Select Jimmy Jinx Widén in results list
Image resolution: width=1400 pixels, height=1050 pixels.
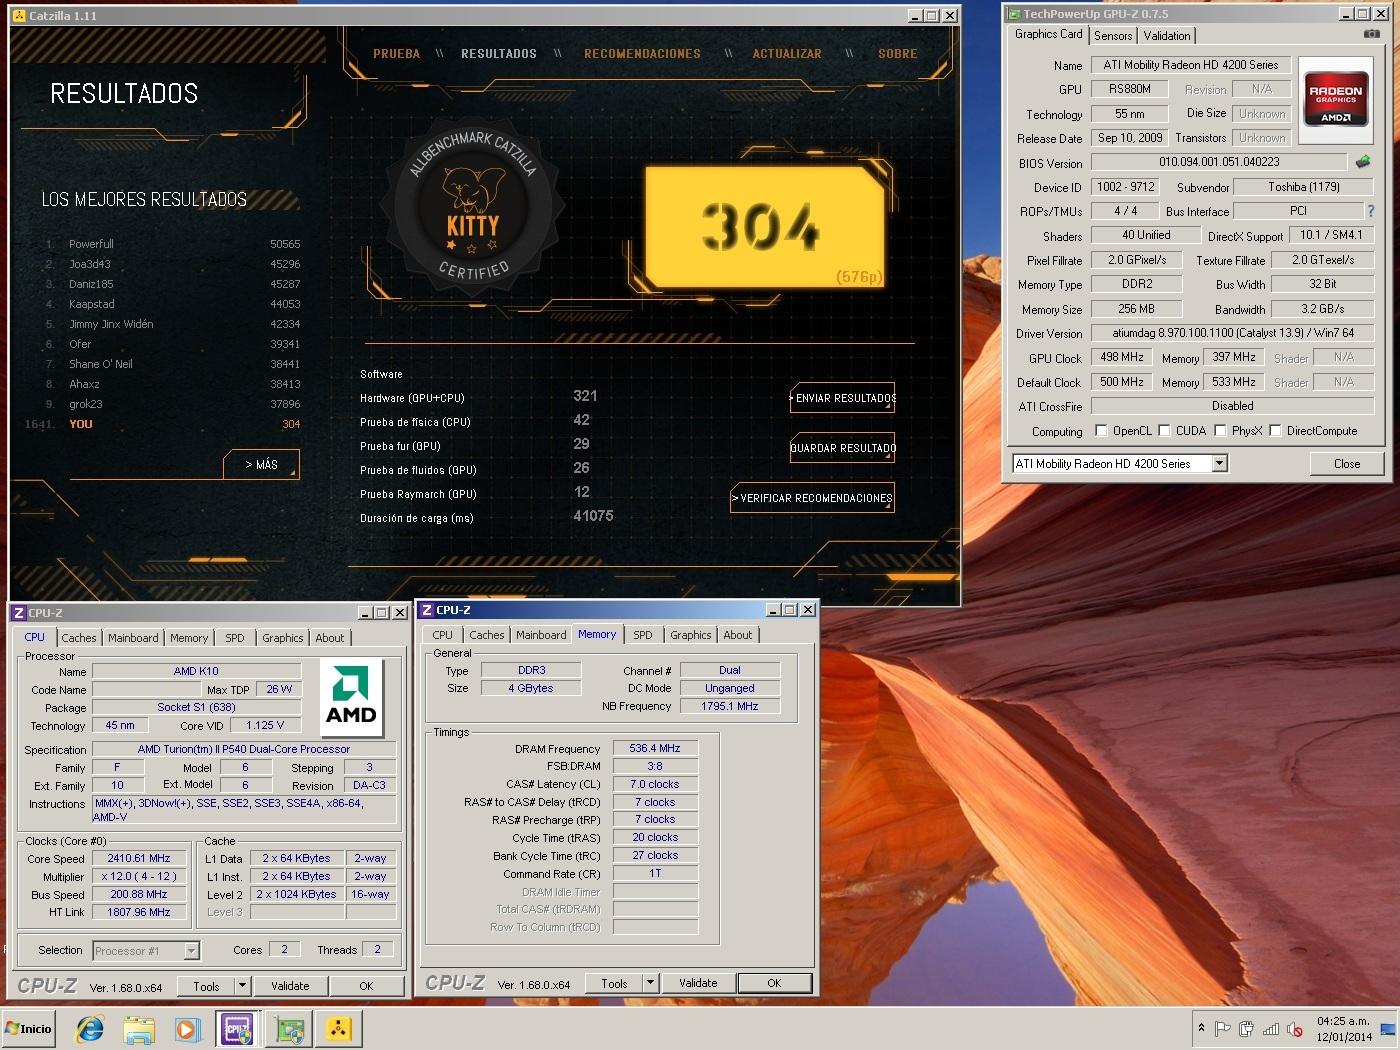pos(172,324)
